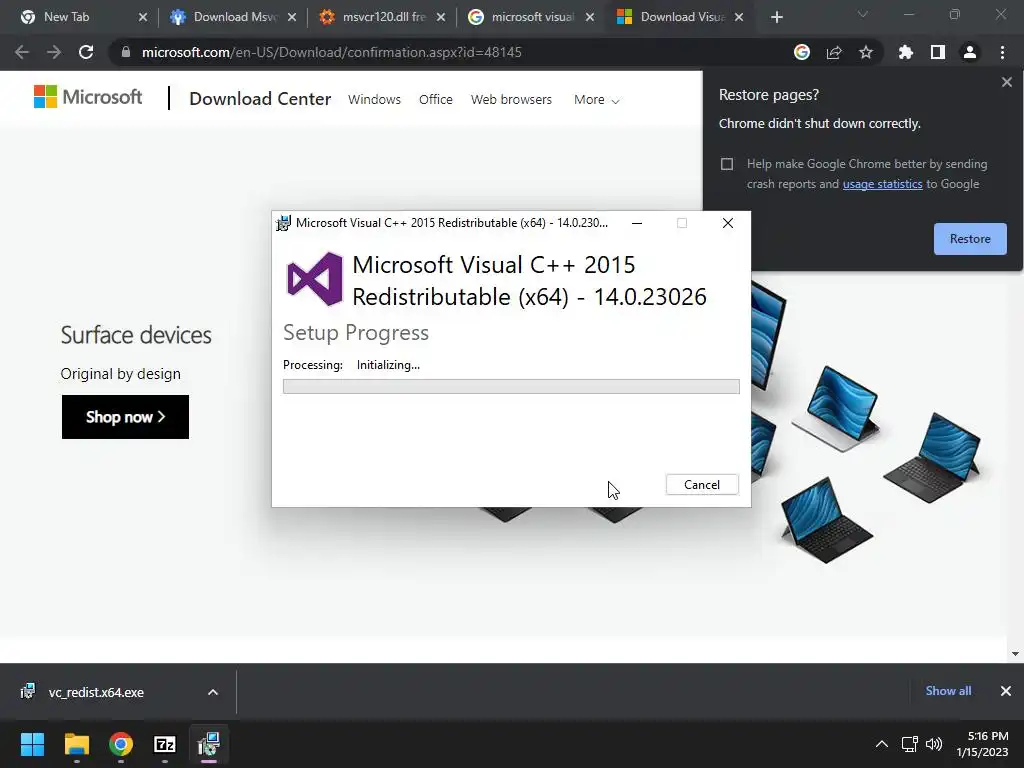
Task: Open the Windows menu item
Action: point(374,100)
